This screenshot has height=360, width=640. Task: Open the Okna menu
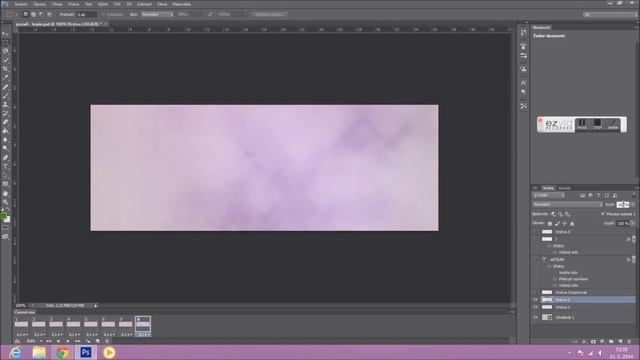162,4
